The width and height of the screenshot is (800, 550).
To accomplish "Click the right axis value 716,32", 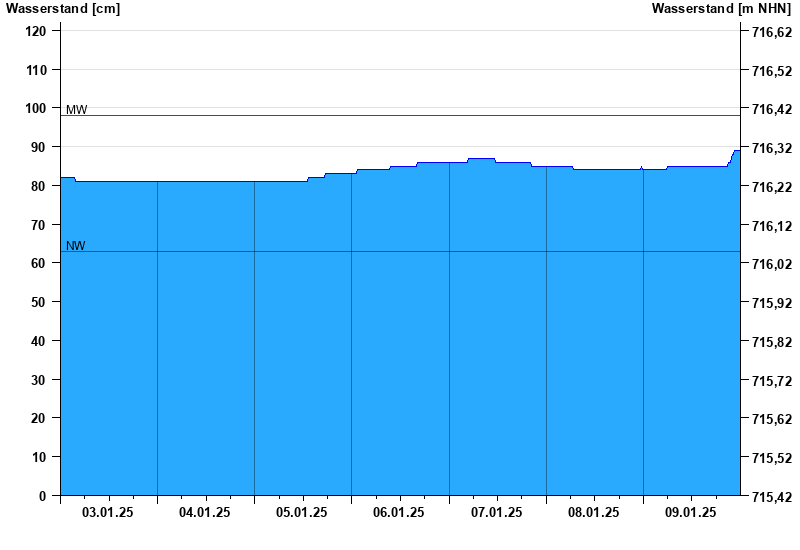I will (x=772, y=148).
